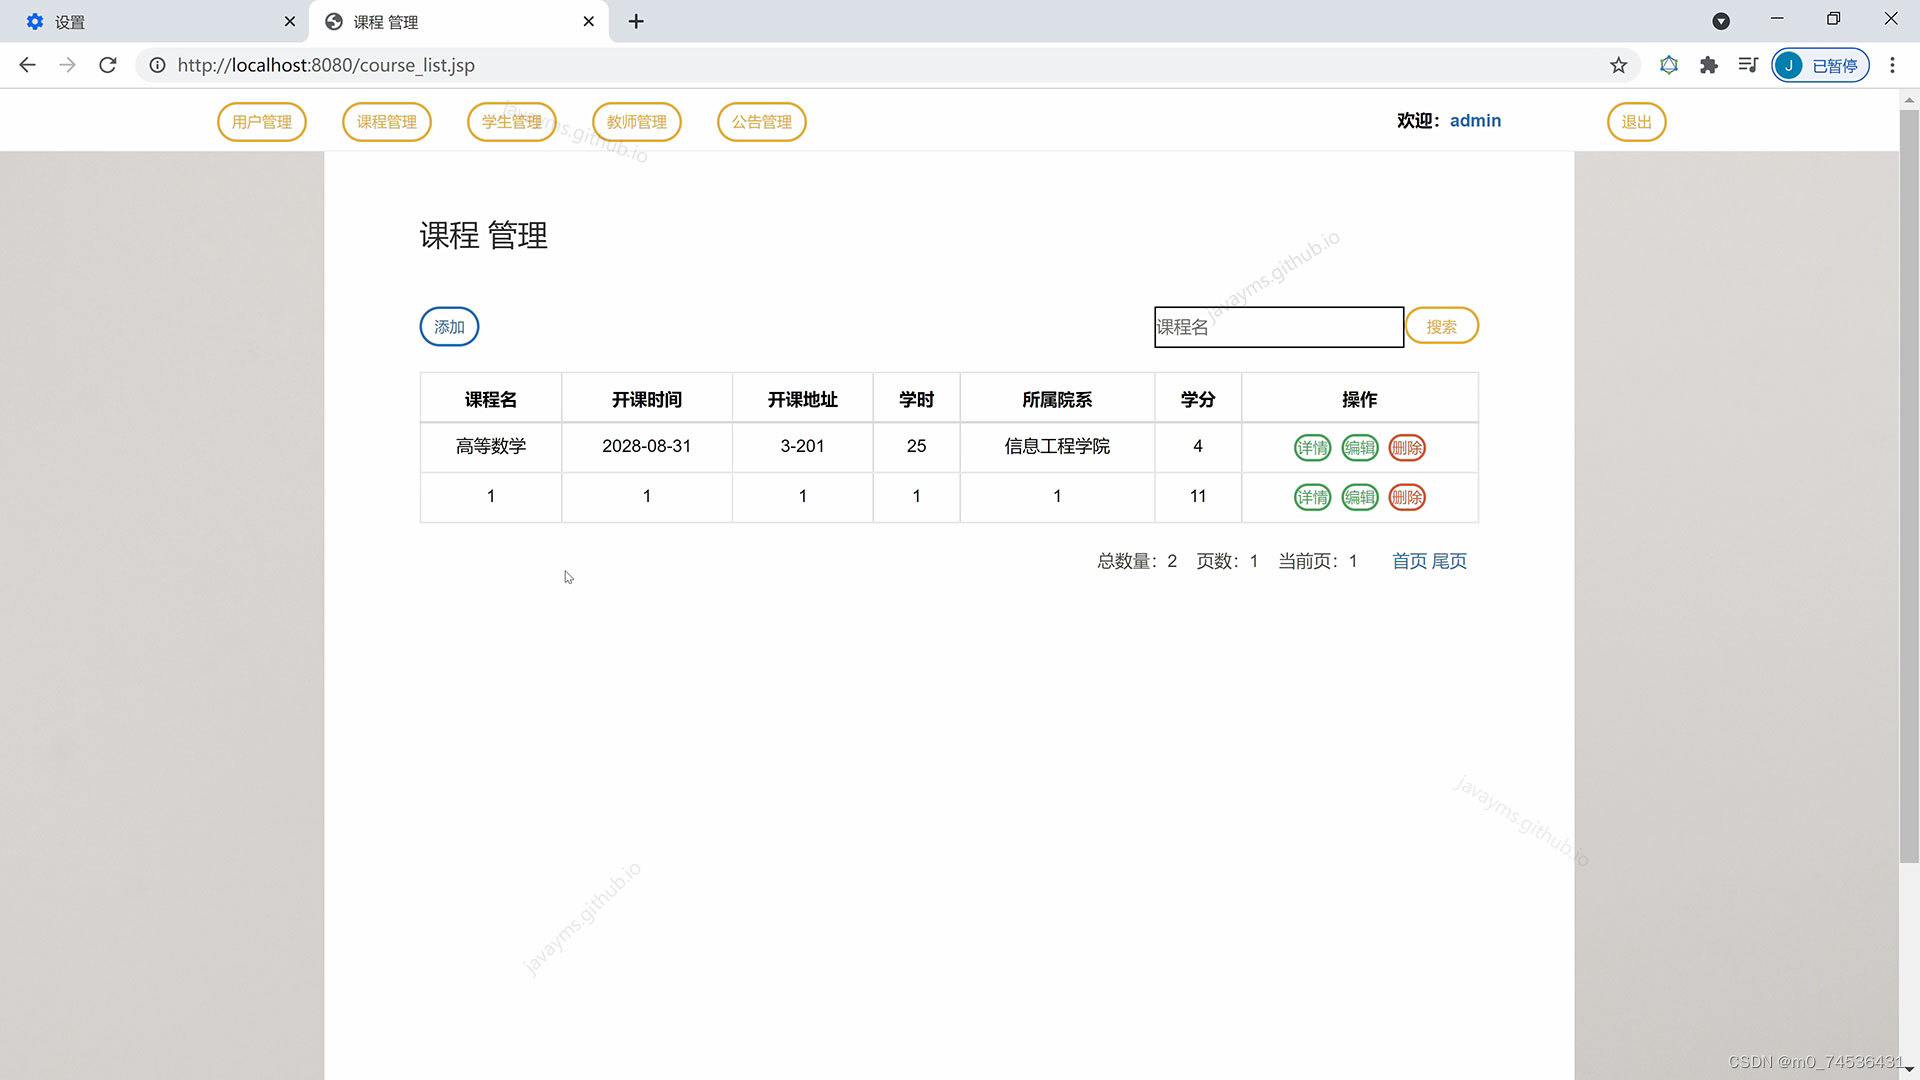Click the 学时 column header
Screen dimensions: 1920x1080
[x=917, y=399]
